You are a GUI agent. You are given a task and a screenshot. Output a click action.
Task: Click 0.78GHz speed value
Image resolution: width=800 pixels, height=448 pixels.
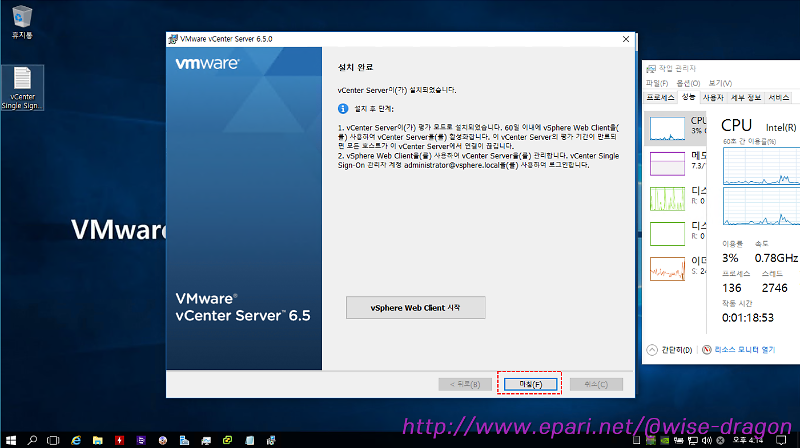pos(776,258)
